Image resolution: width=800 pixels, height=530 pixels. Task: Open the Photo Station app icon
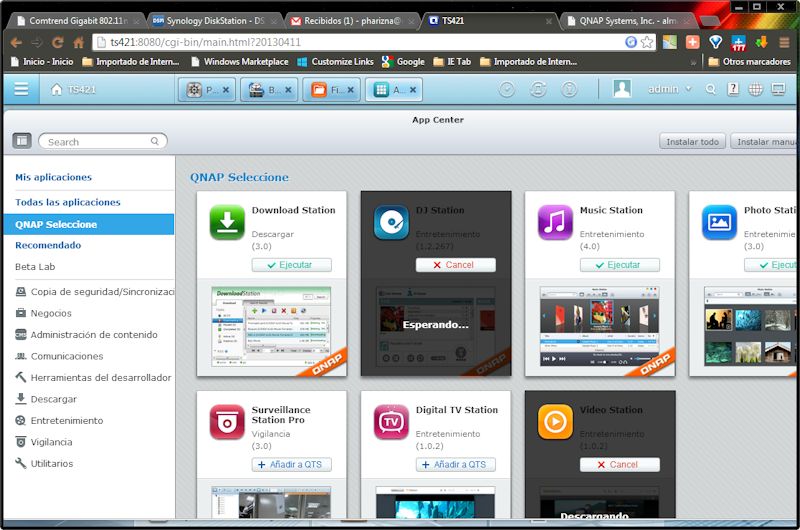(x=719, y=222)
